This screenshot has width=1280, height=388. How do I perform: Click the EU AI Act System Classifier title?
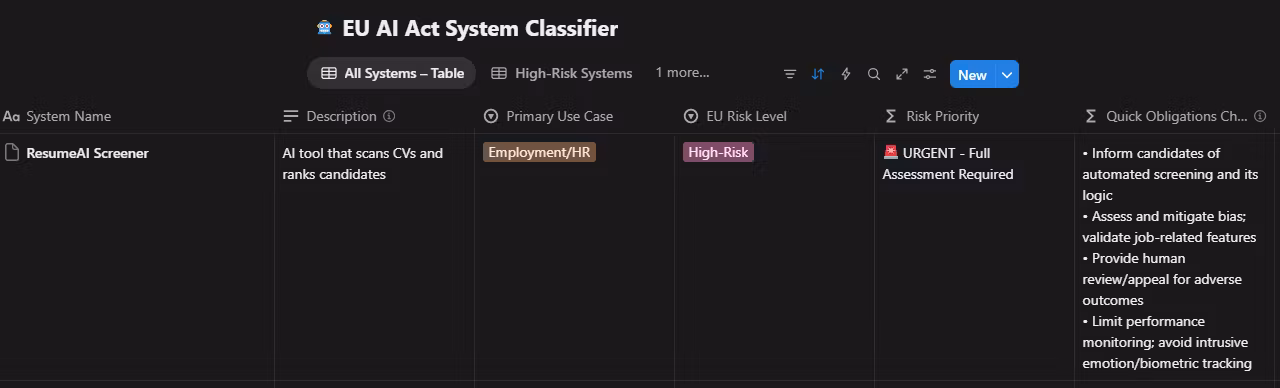pos(480,28)
